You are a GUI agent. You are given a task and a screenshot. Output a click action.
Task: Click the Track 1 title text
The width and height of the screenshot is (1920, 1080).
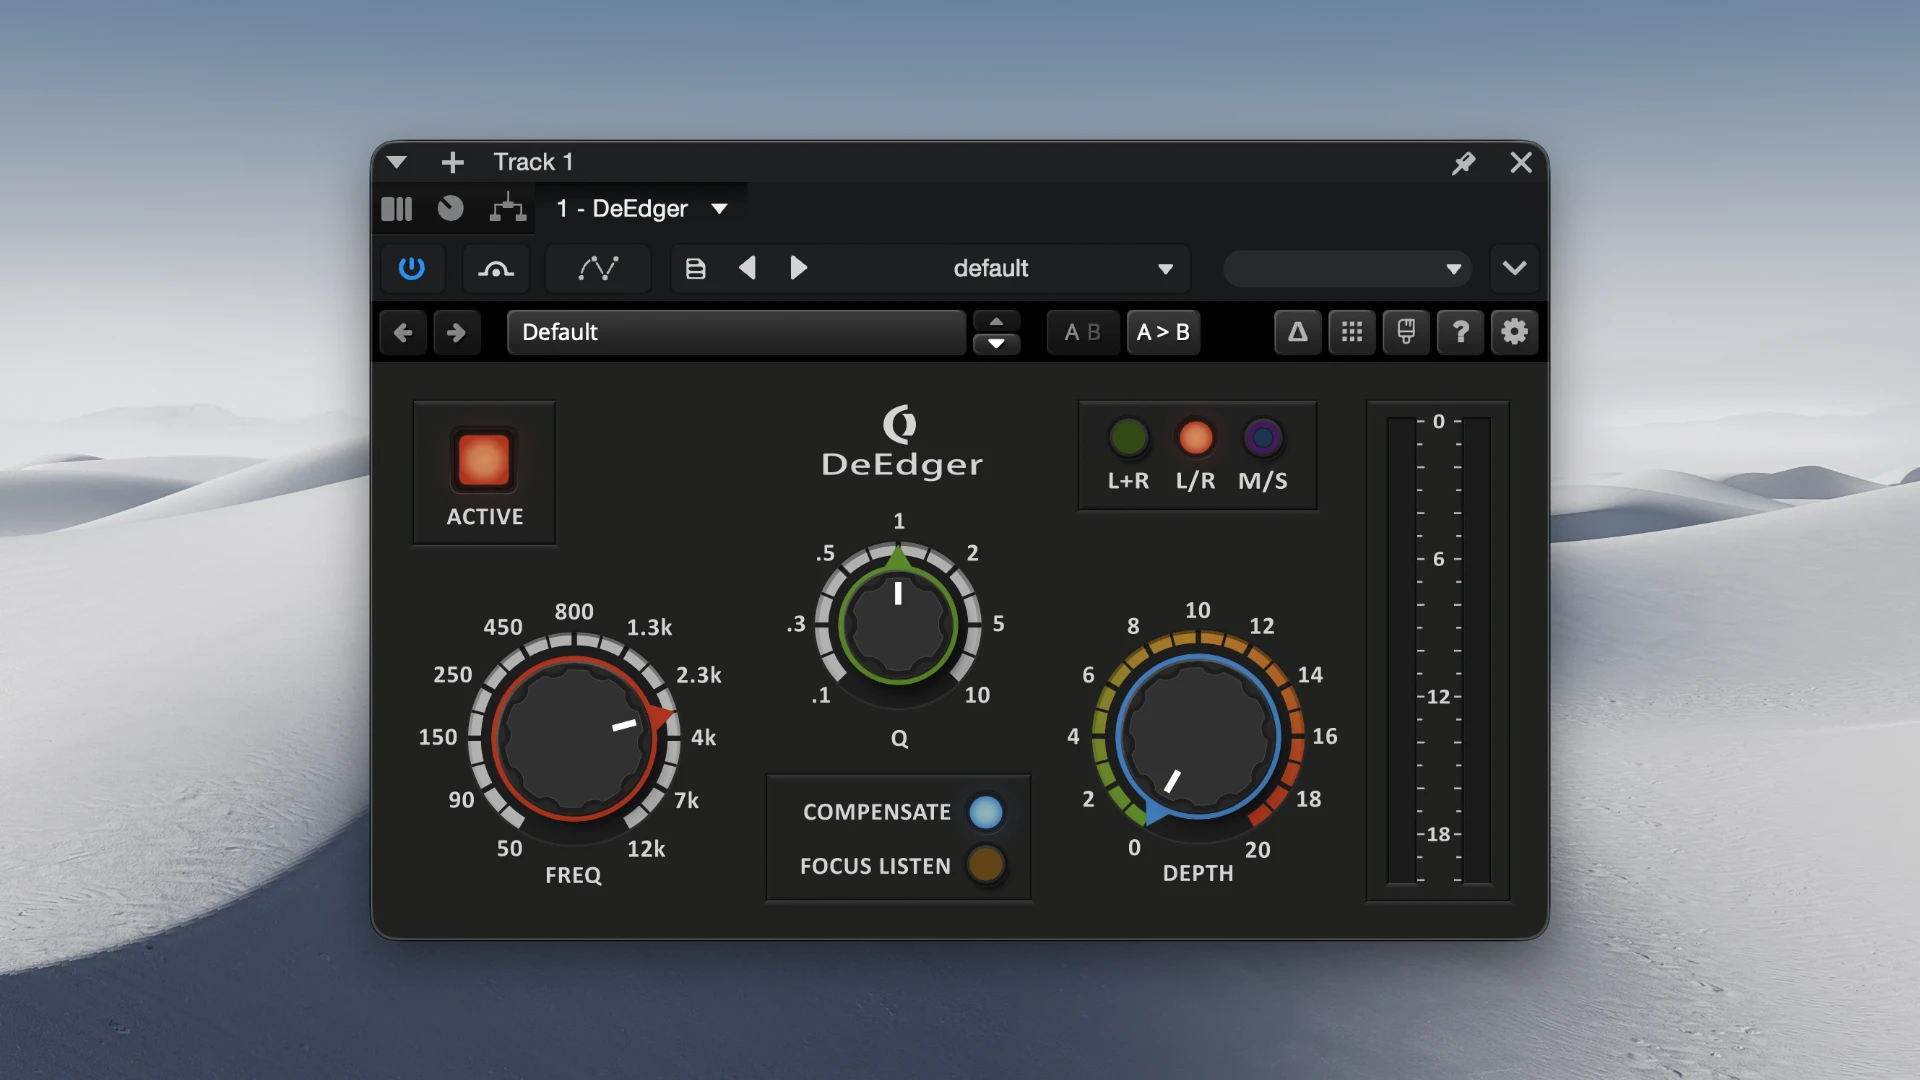click(533, 162)
